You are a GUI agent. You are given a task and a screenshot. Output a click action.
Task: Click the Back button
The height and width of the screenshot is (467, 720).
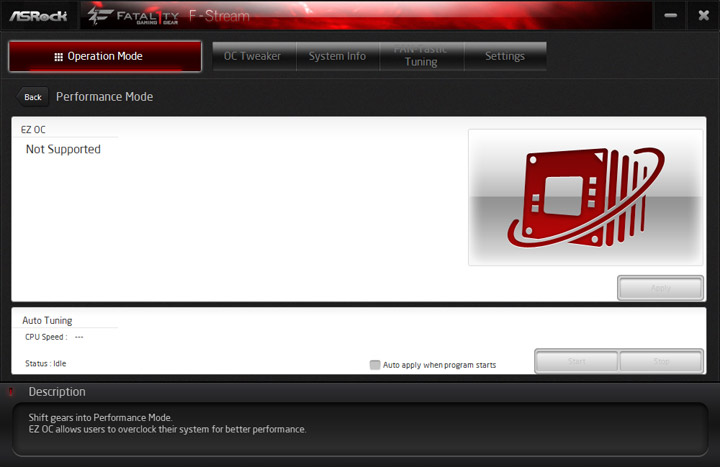pyautogui.click(x=32, y=97)
